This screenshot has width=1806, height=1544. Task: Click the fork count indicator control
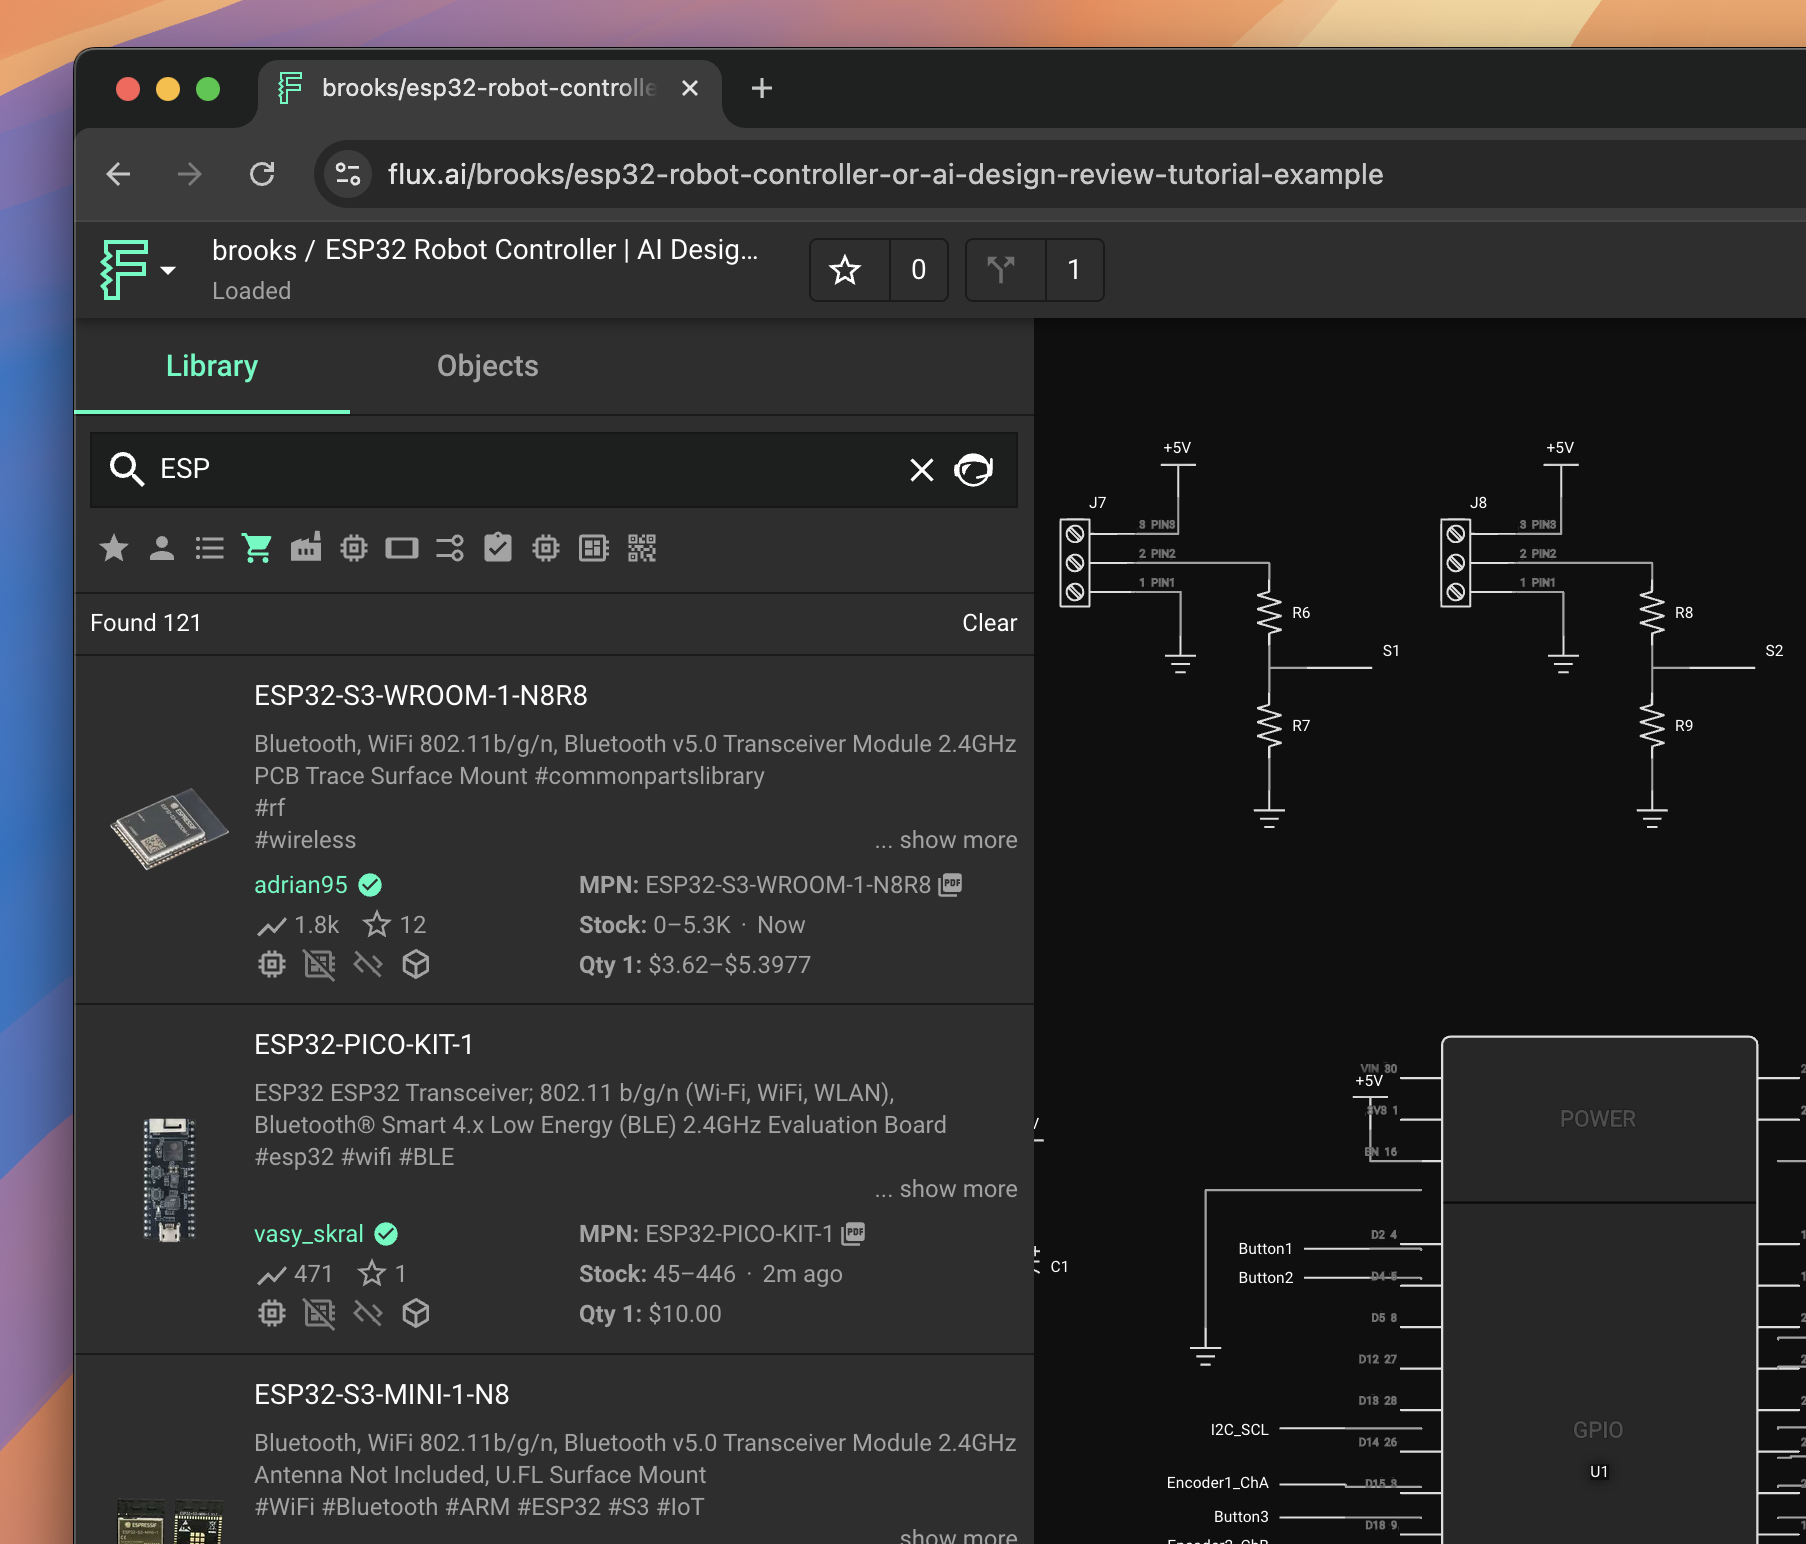(1034, 270)
